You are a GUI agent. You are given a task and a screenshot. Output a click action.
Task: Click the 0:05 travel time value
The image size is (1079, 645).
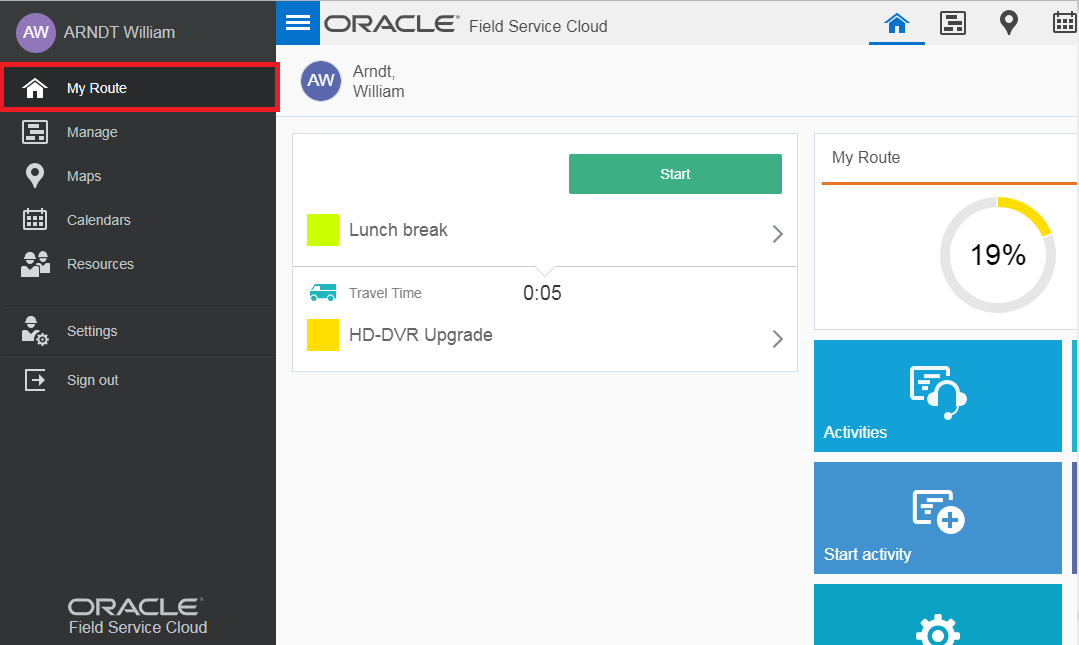tap(542, 293)
